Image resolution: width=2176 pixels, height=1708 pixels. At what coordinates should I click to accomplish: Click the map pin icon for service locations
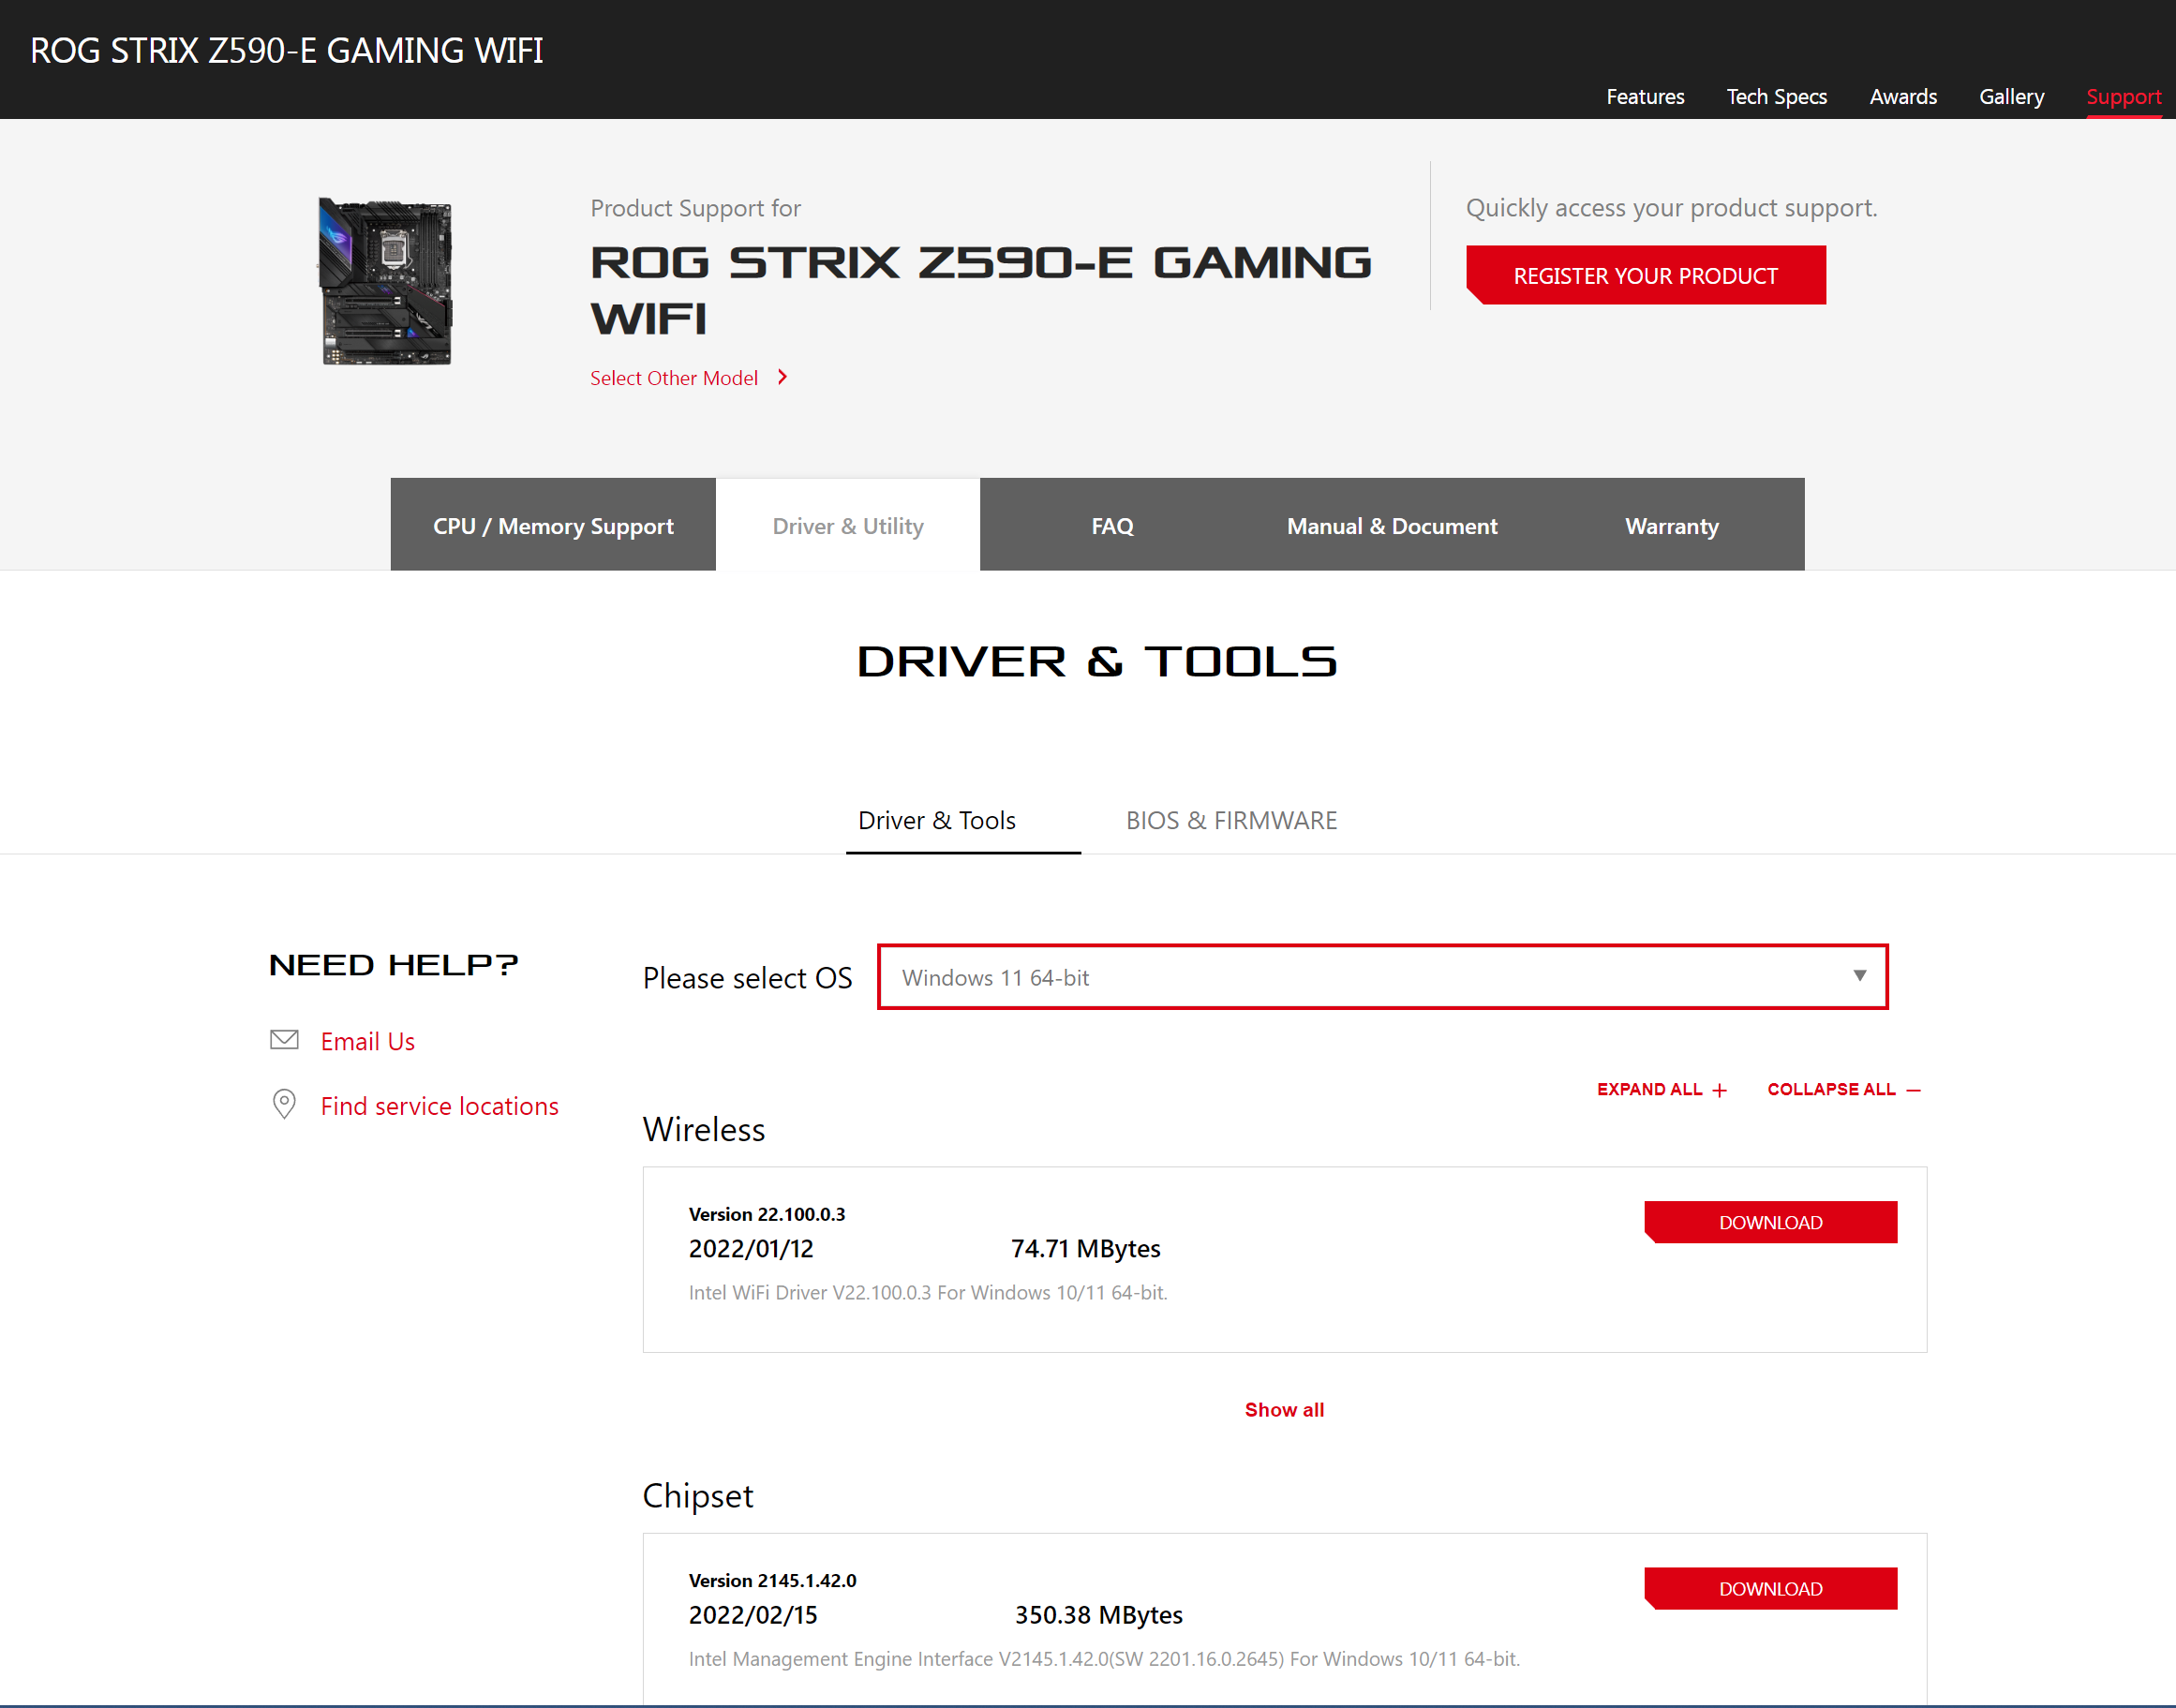click(x=284, y=1104)
